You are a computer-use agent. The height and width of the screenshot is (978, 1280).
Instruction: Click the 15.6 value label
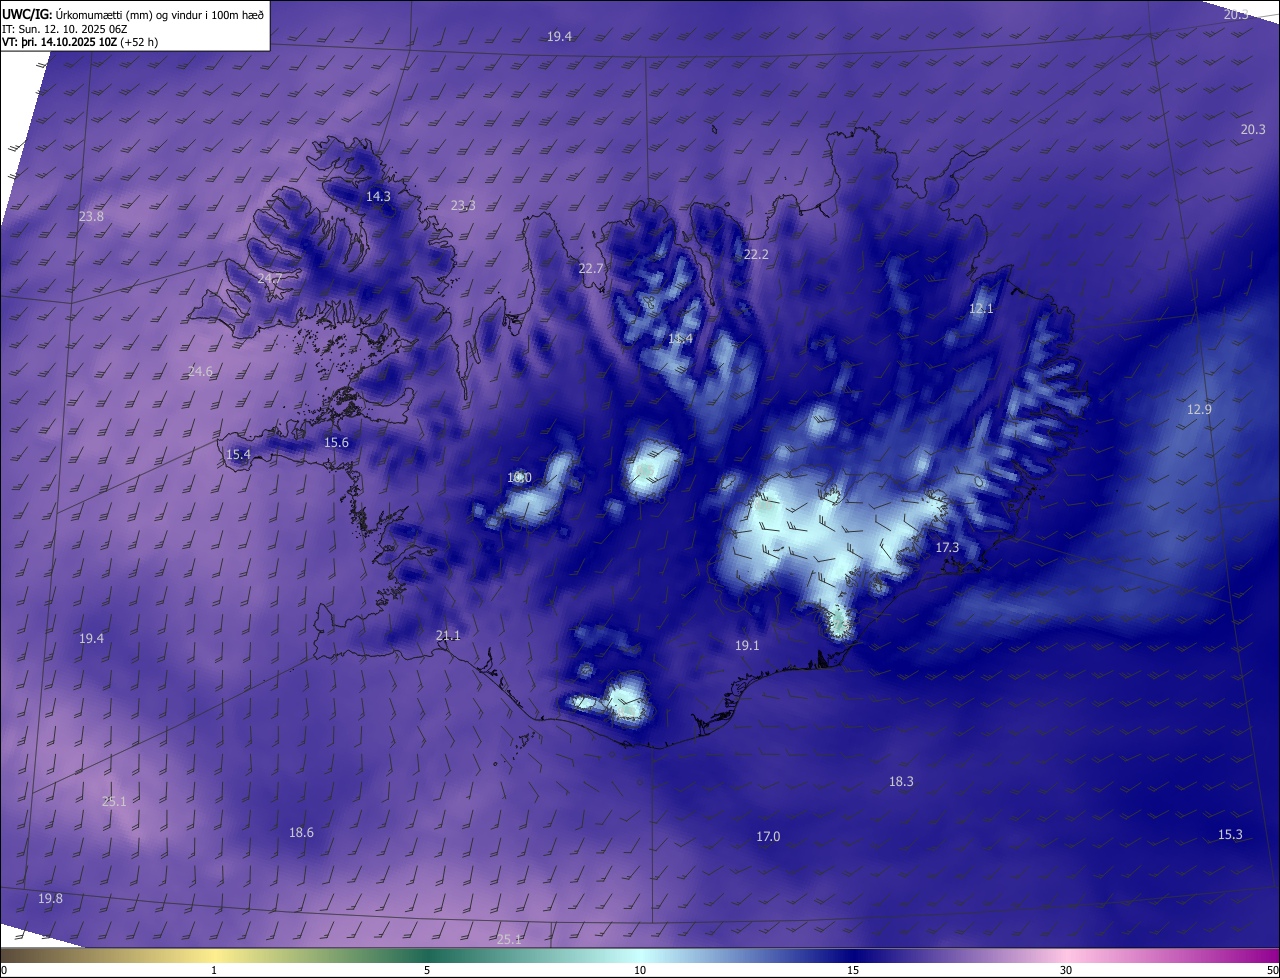pos(336,443)
